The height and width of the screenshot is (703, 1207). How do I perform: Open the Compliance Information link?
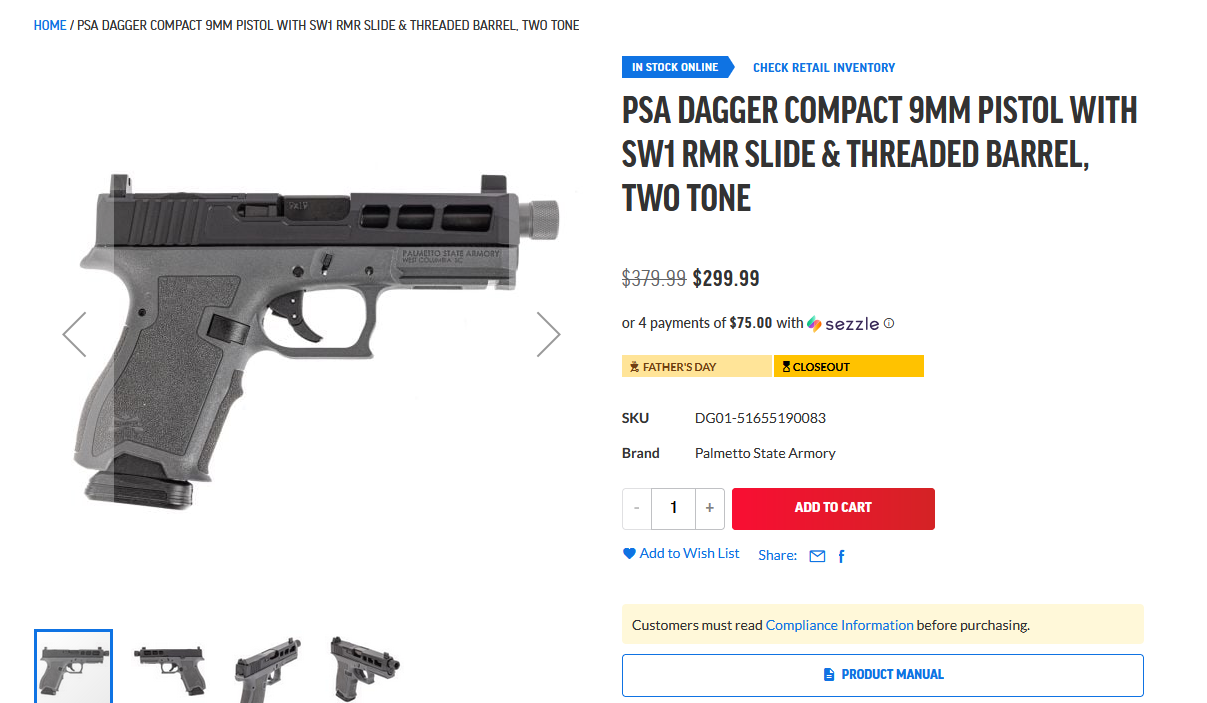click(x=839, y=625)
